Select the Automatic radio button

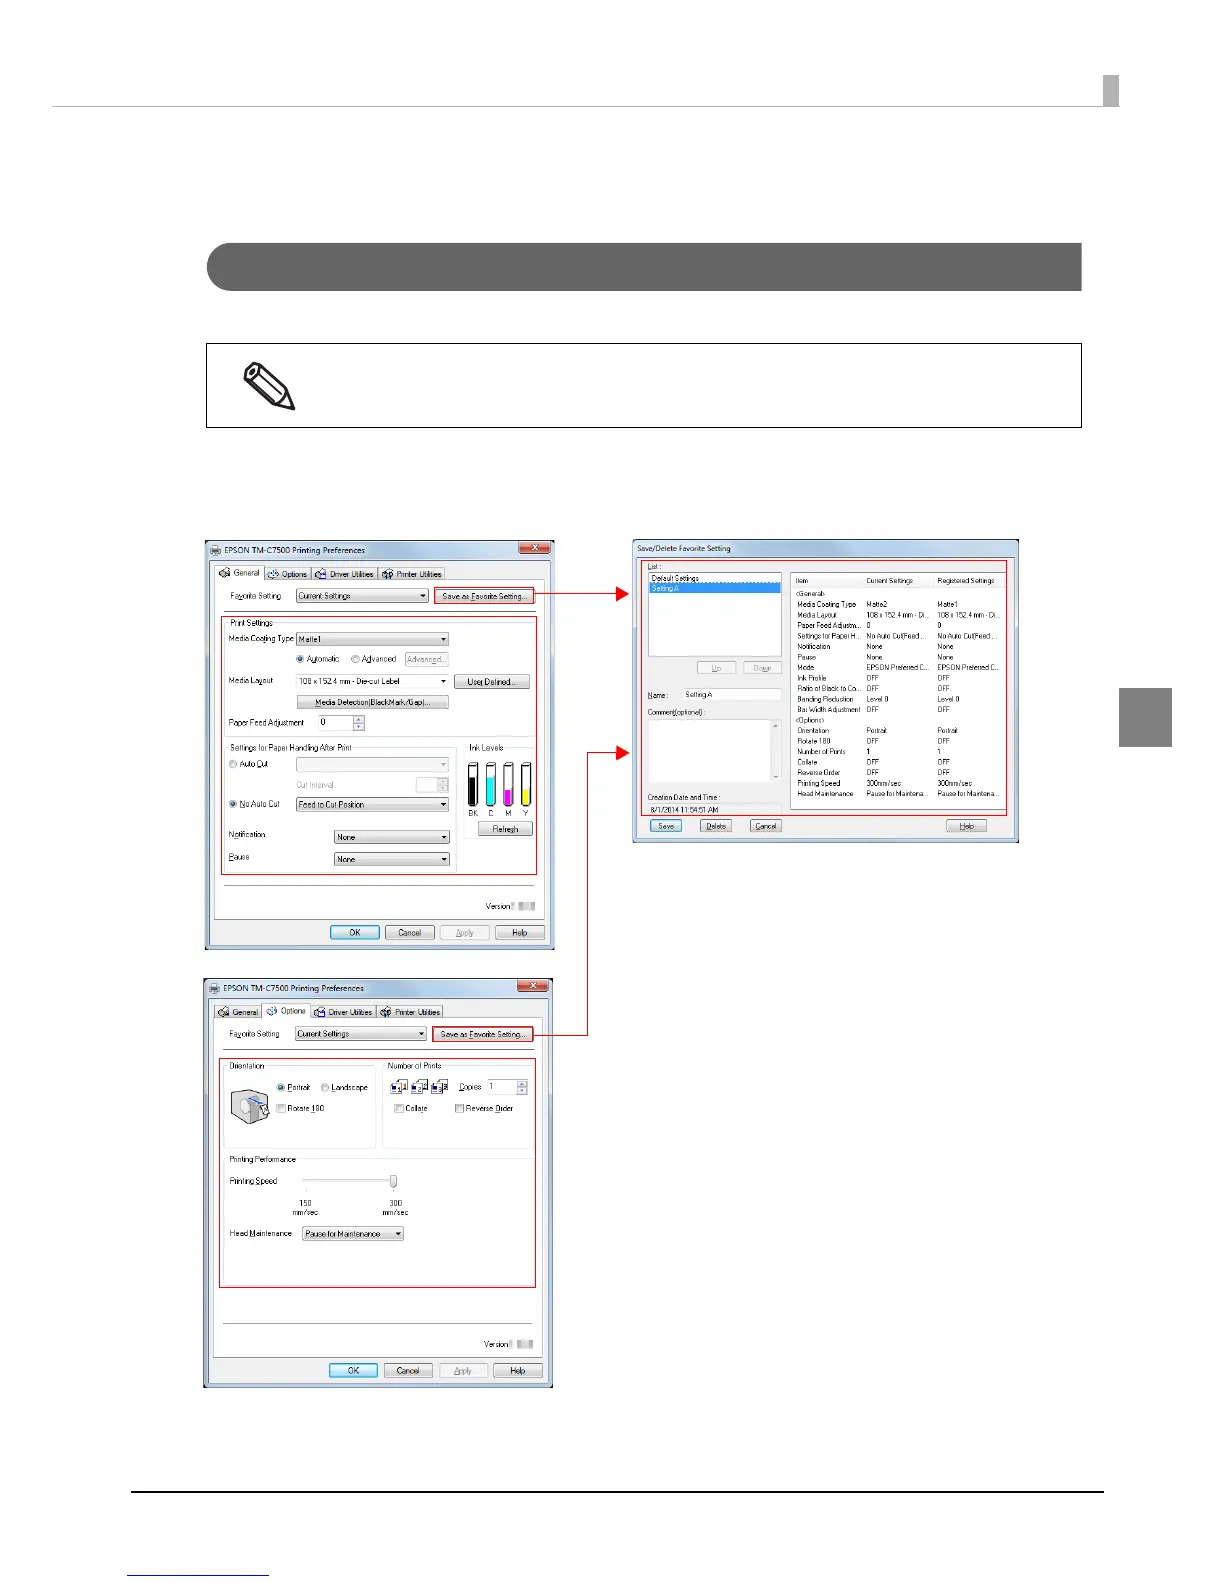[300, 659]
